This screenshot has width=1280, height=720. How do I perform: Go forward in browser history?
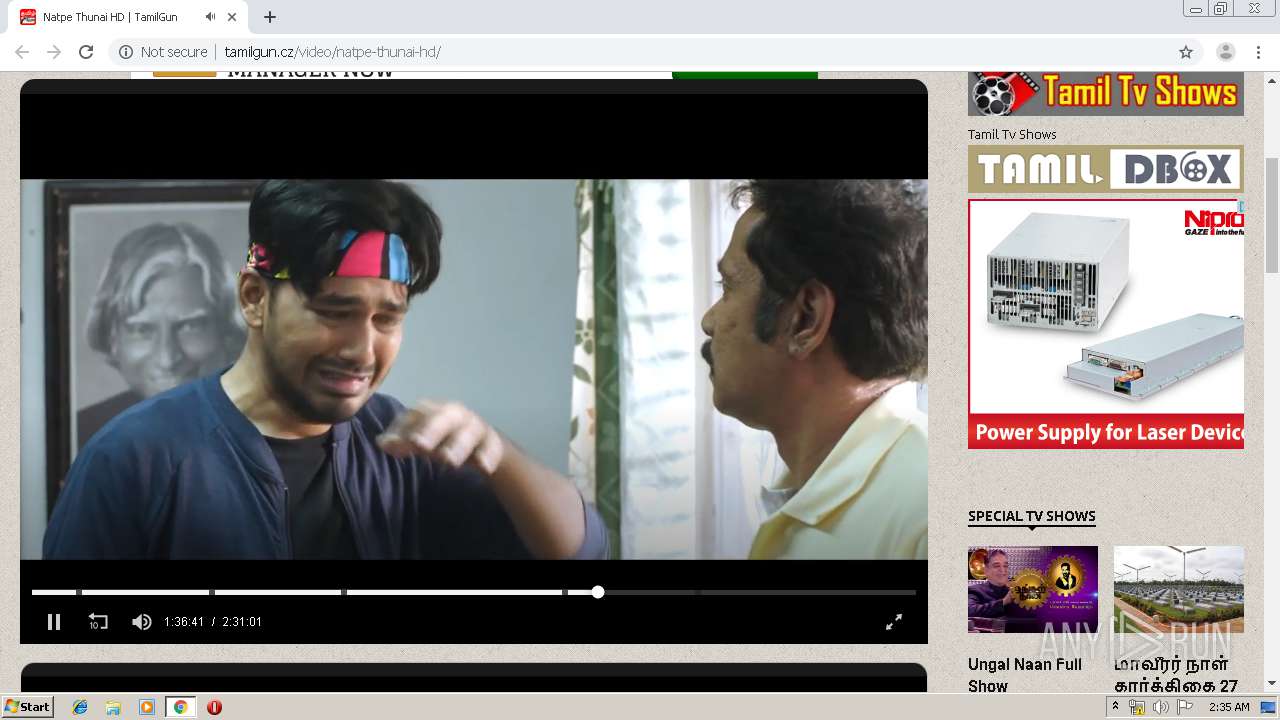pyautogui.click(x=54, y=52)
